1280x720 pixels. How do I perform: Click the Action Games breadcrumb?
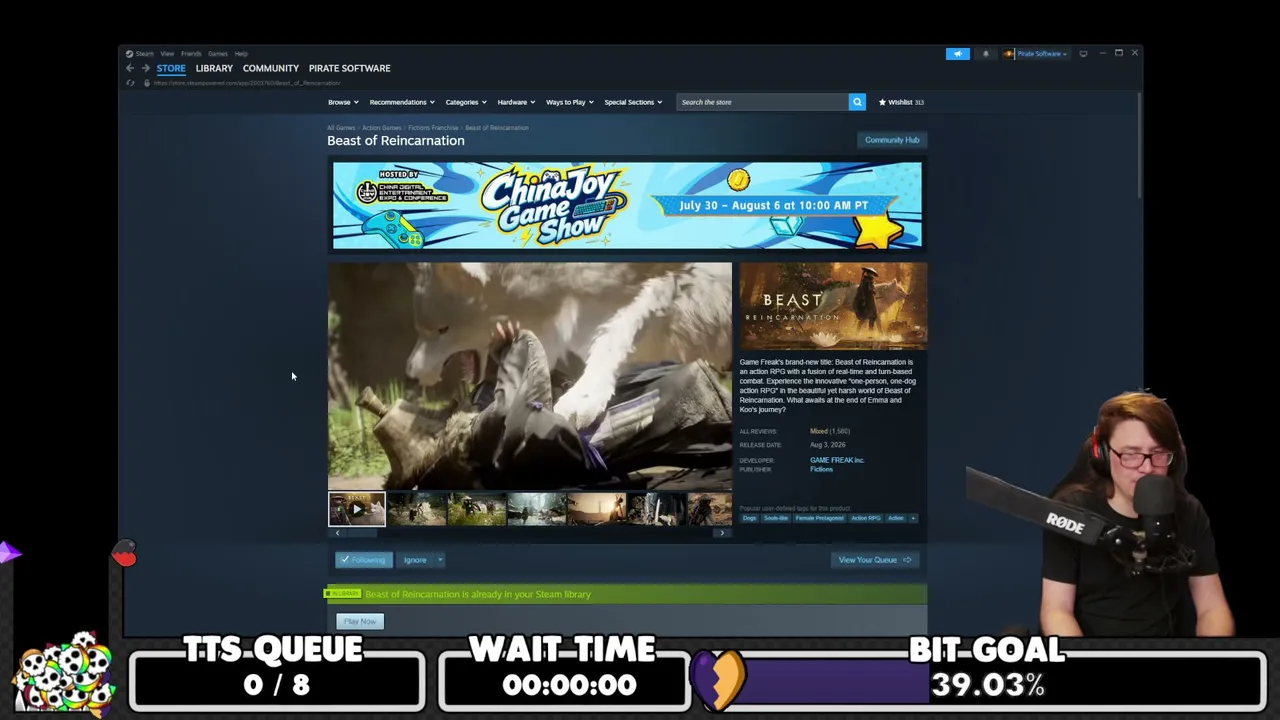381,128
